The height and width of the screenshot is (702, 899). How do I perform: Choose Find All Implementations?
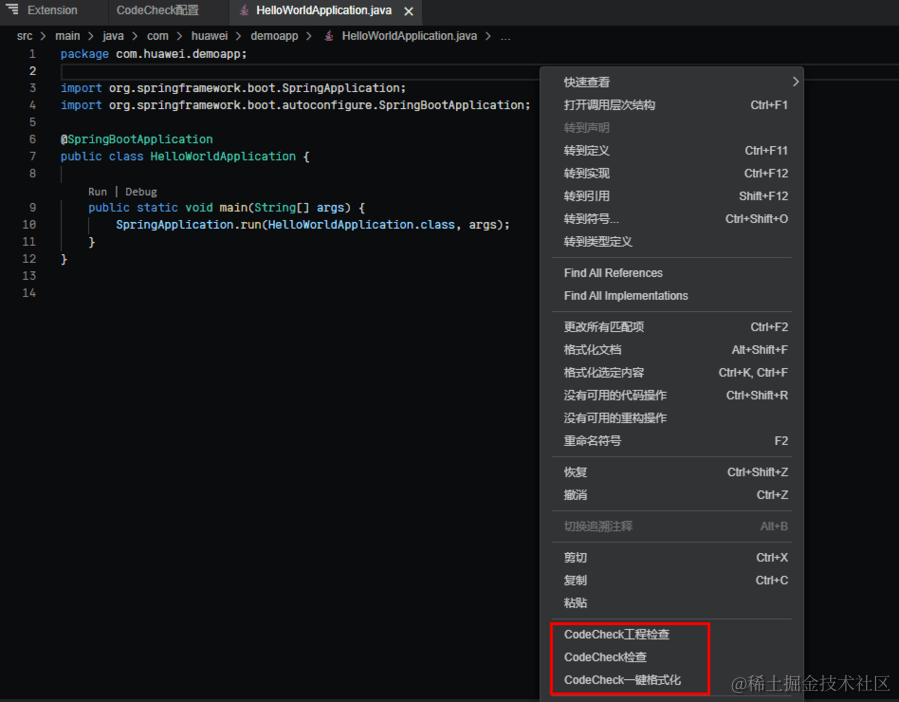pos(671,296)
